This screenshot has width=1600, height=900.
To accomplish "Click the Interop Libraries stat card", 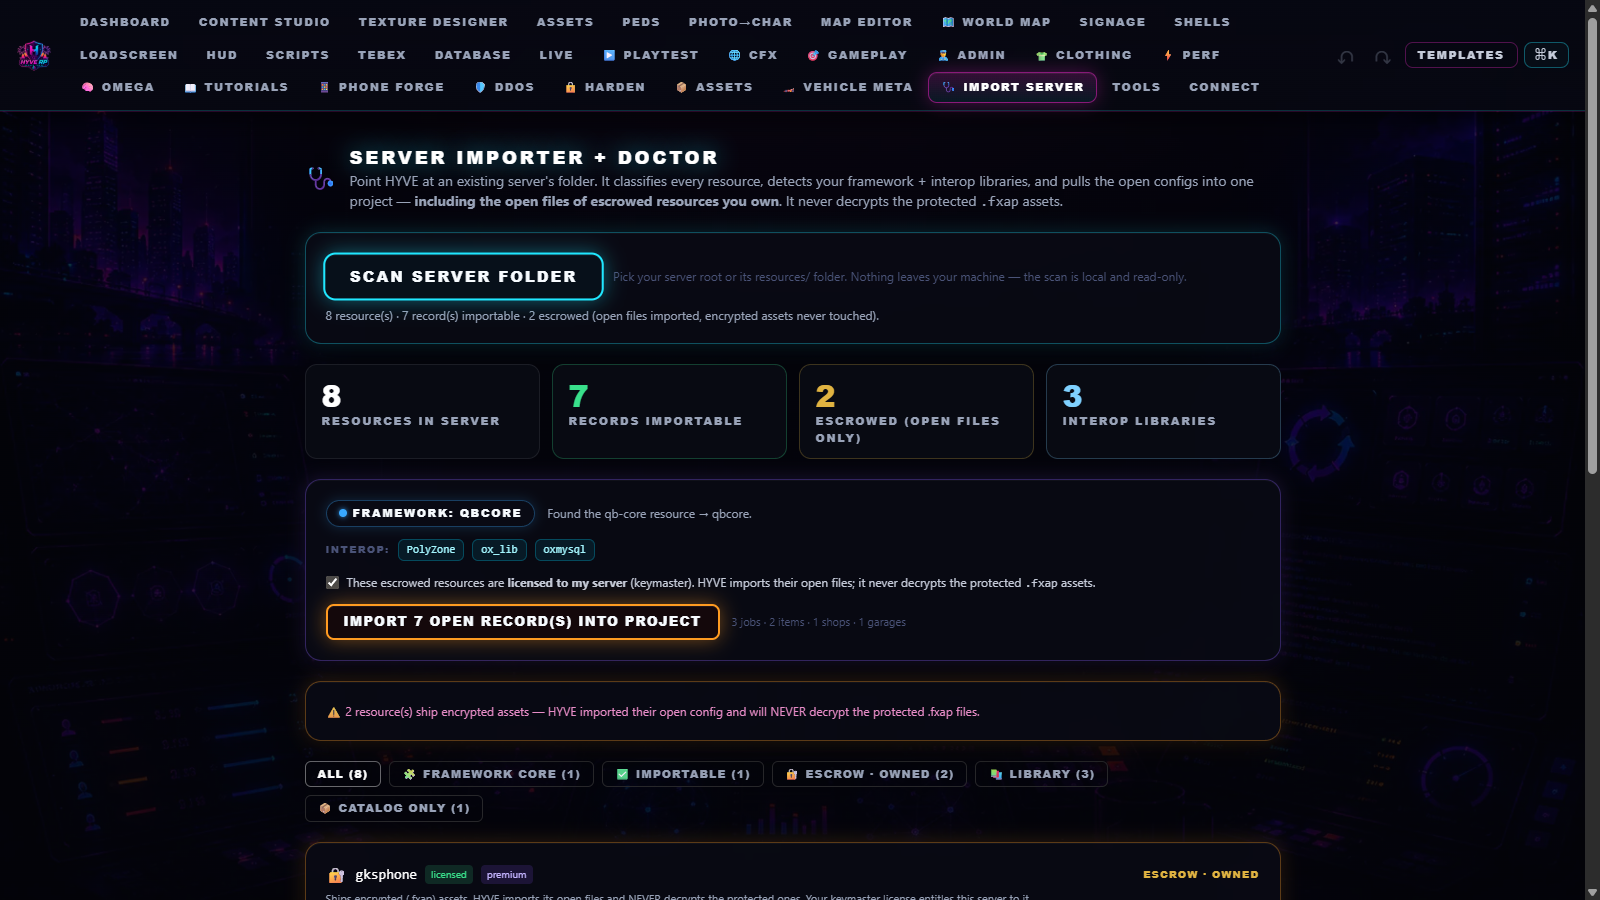I will click(1163, 411).
